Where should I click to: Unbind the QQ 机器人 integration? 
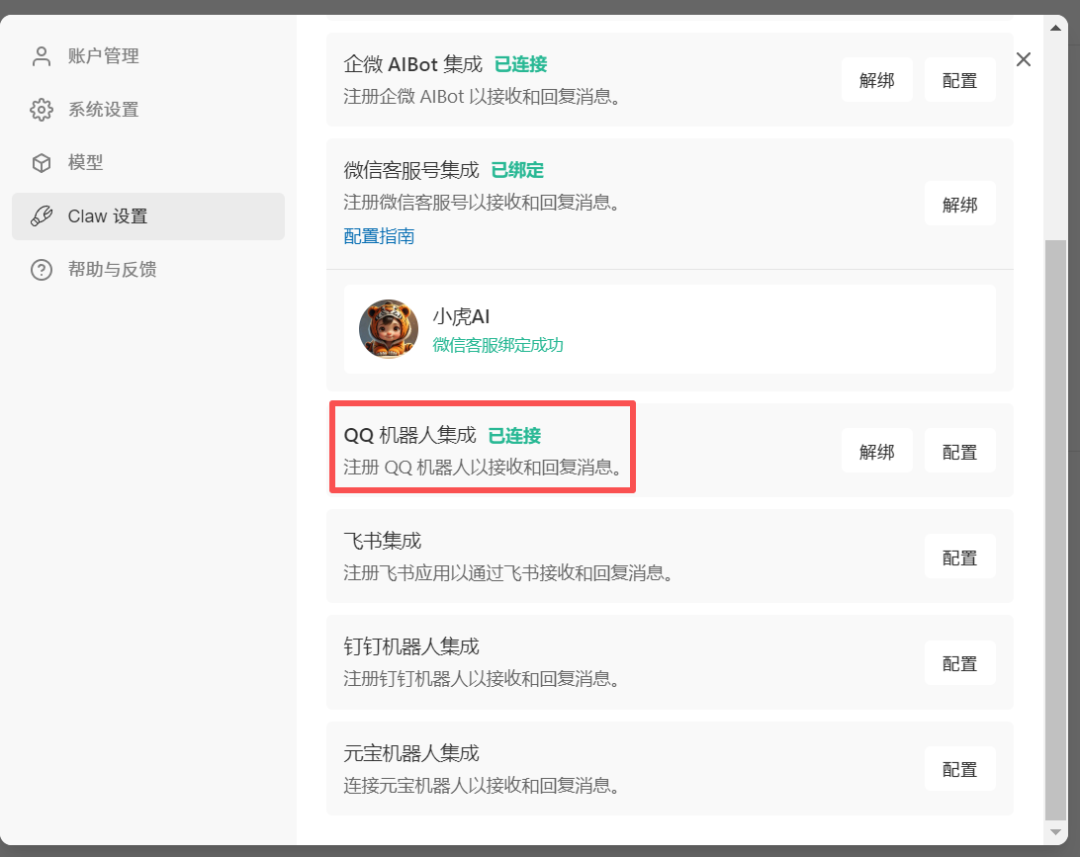pos(877,451)
